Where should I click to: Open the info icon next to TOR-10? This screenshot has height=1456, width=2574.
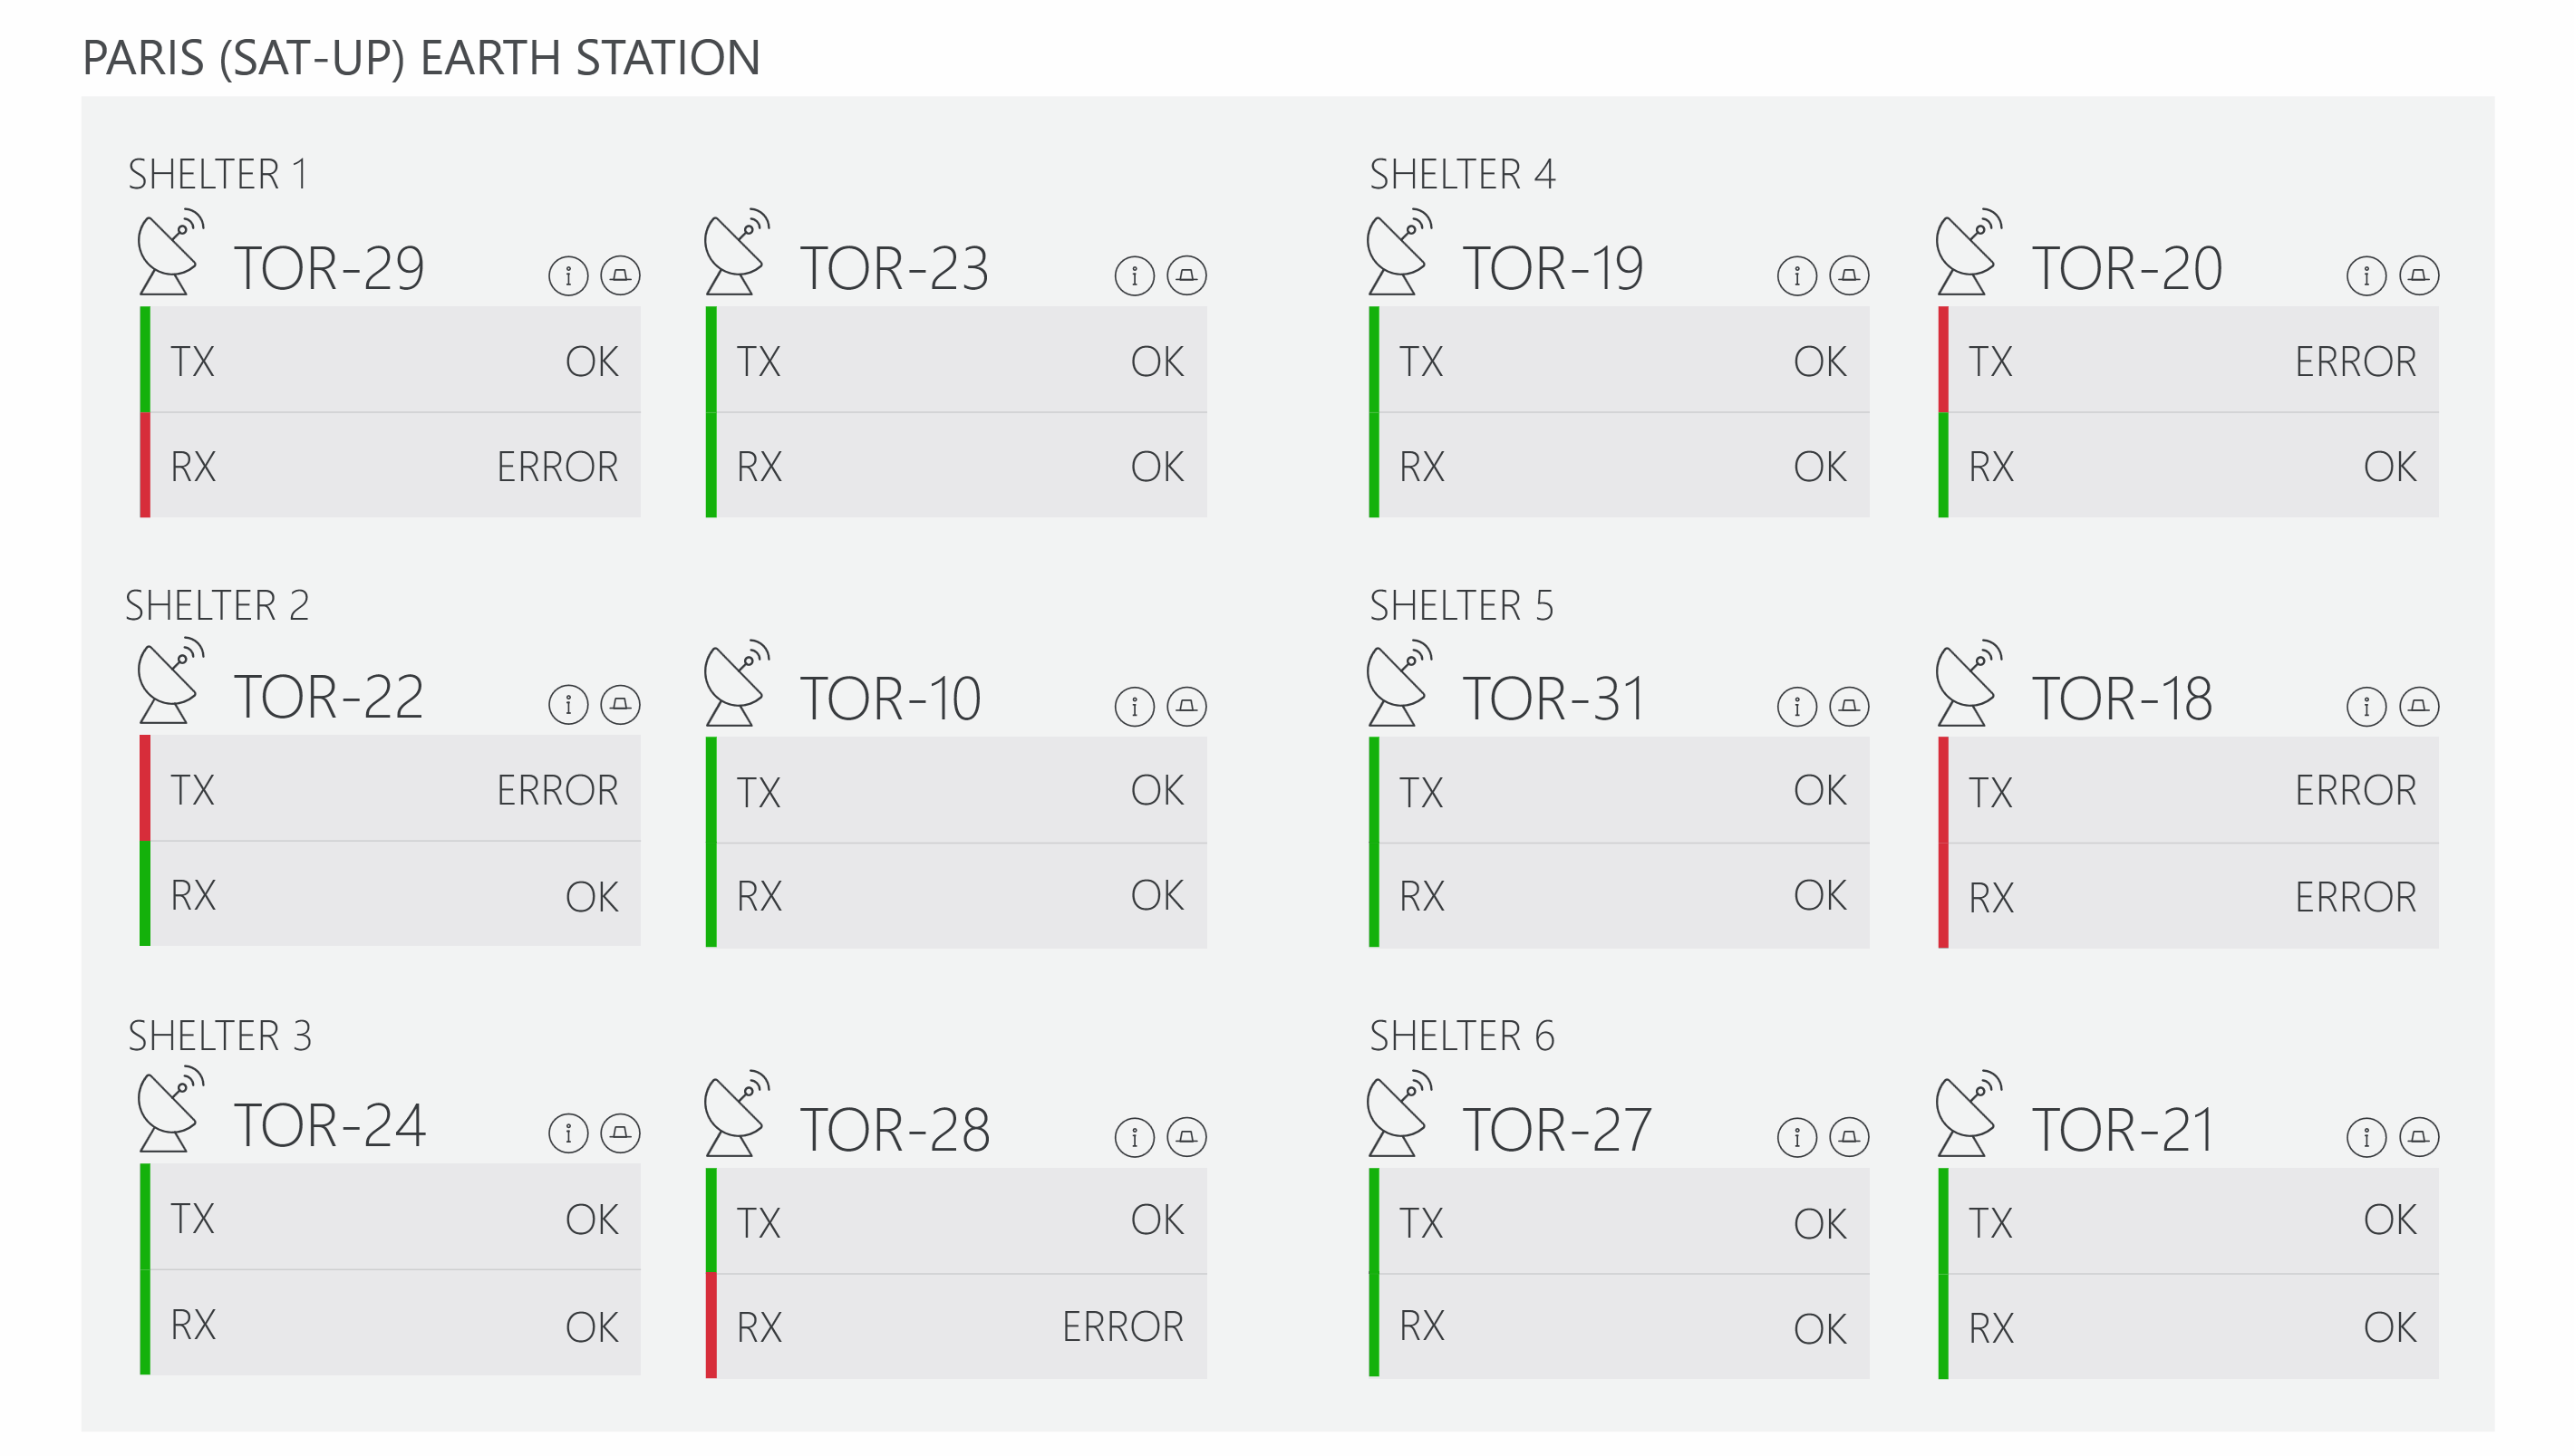(x=1134, y=707)
